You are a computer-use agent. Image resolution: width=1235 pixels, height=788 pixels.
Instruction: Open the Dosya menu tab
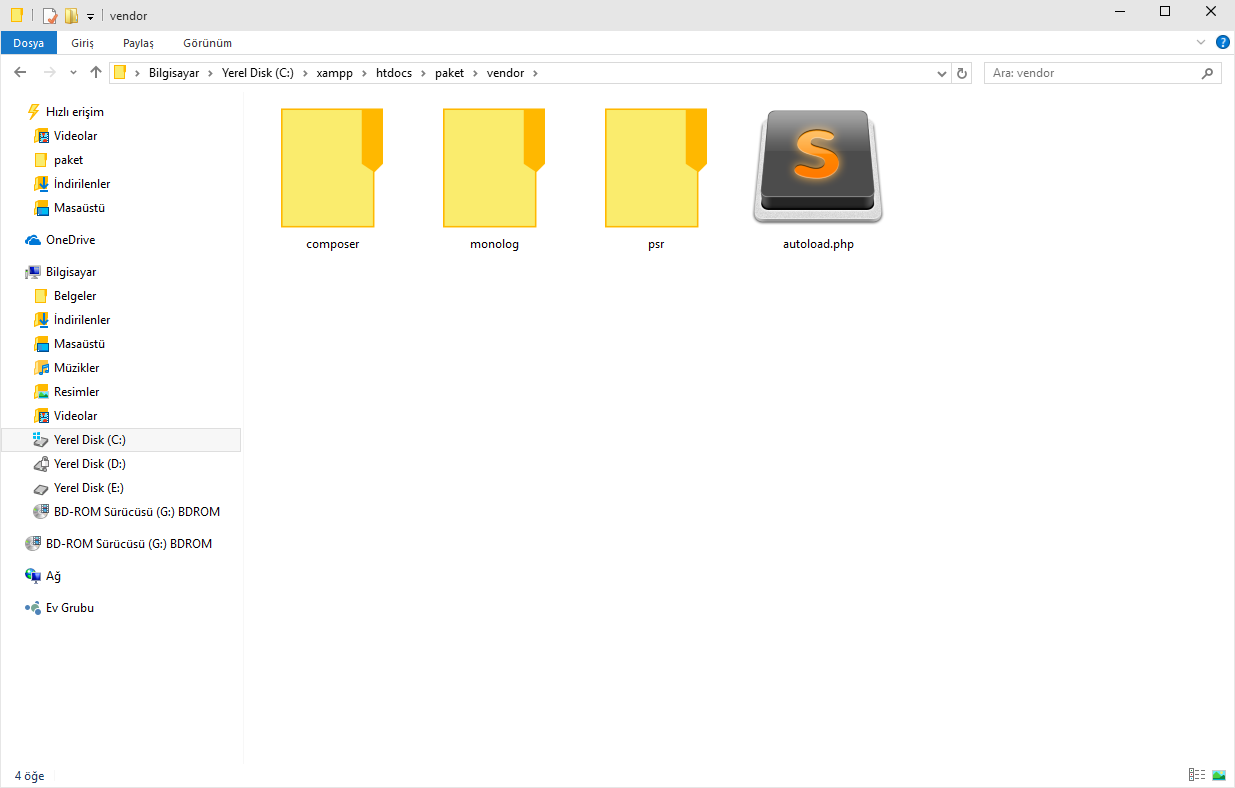pos(28,43)
